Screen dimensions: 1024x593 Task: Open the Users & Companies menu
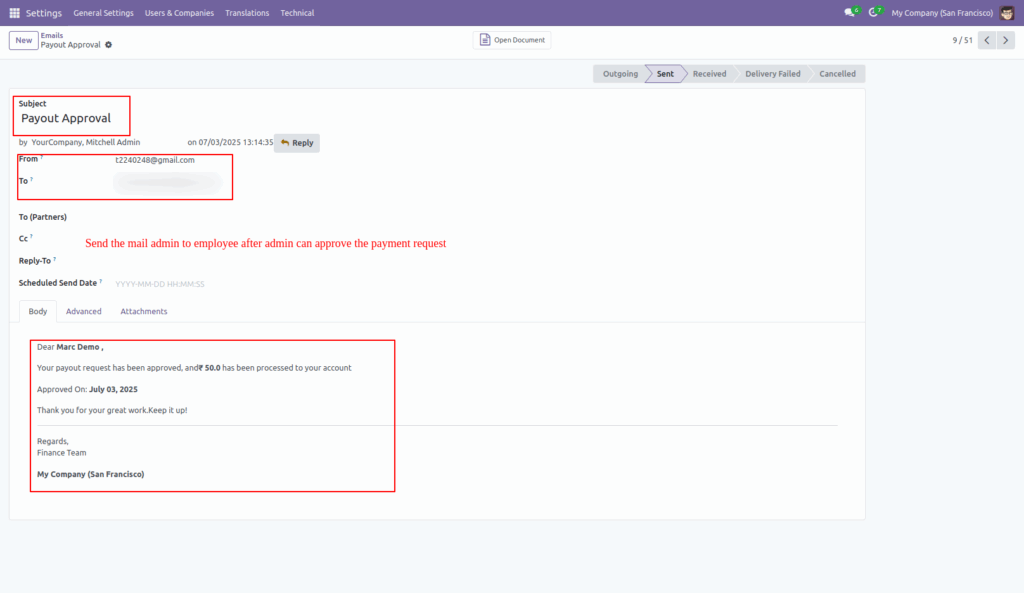[x=180, y=12]
